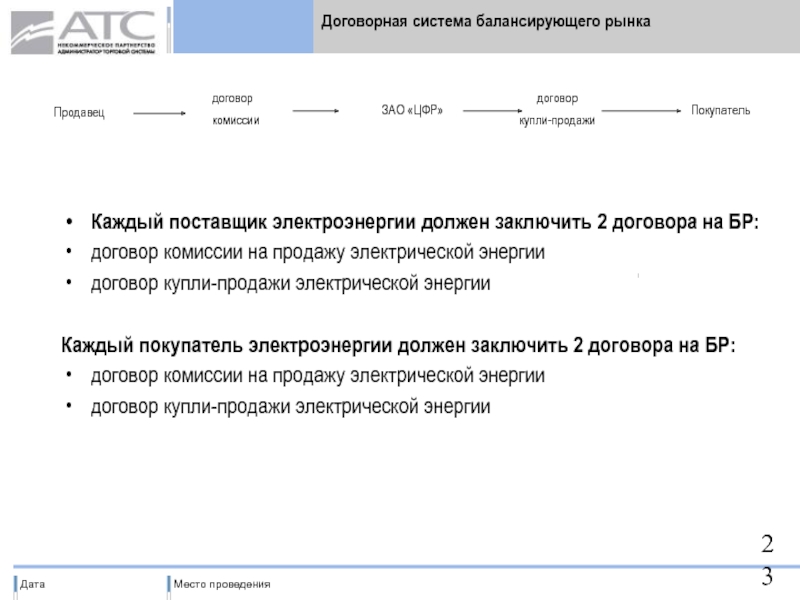Click the 'Продавец' label in diagram
The height and width of the screenshot is (600, 800).
point(79,112)
